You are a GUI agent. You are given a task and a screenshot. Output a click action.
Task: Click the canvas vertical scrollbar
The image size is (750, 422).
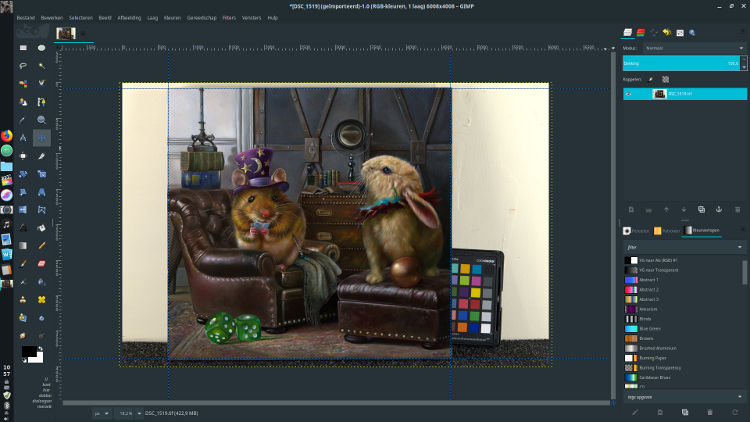tap(613, 225)
